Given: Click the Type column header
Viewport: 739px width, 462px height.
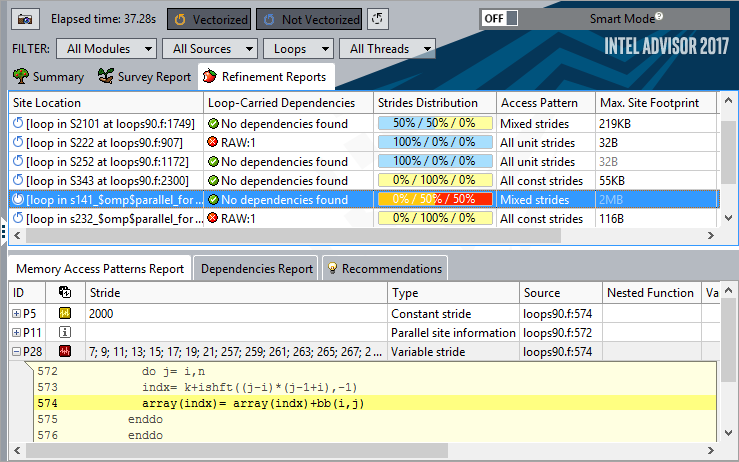Looking at the screenshot, I should [453, 293].
